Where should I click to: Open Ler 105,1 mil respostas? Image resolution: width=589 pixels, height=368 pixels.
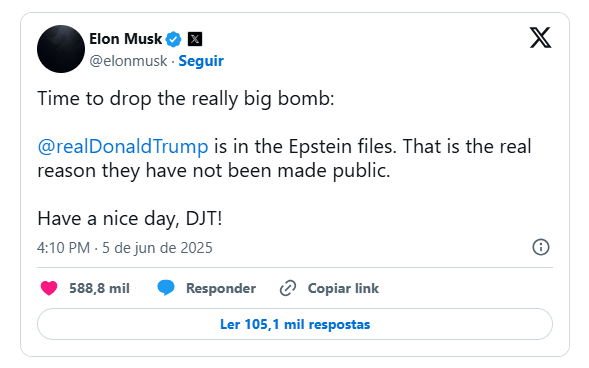coord(295,324)
